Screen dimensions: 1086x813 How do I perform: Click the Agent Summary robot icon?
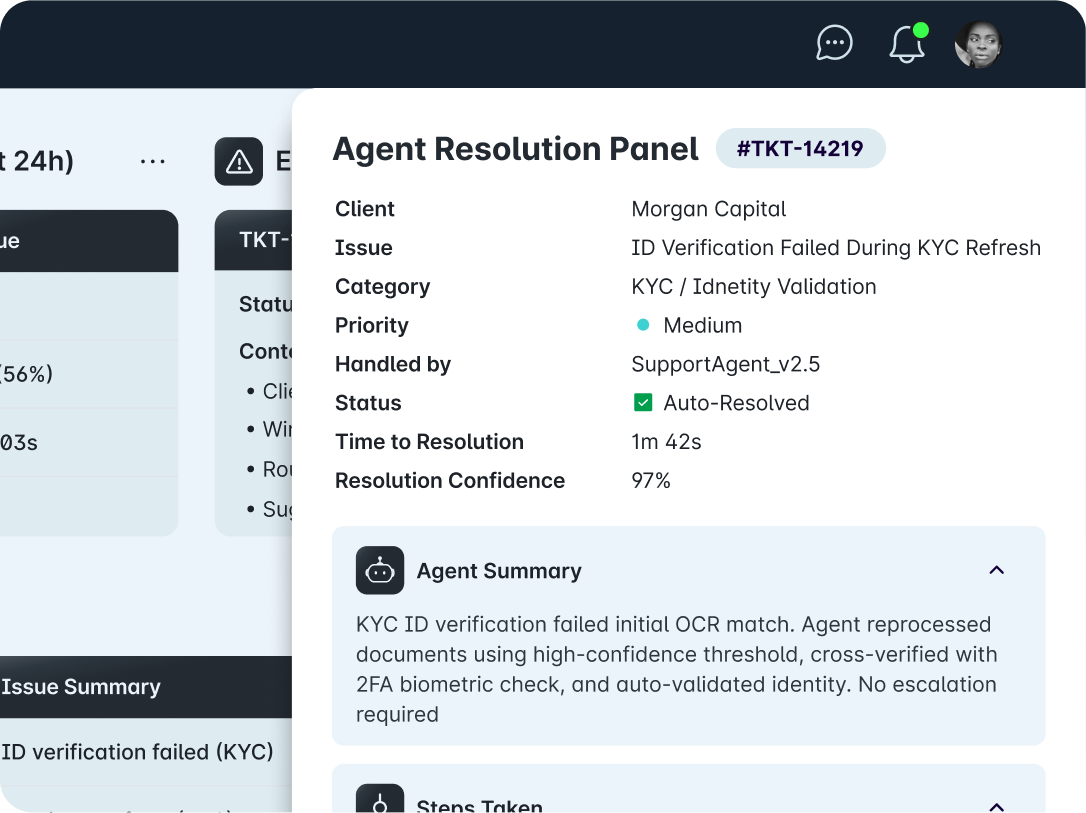click(380, 571)
